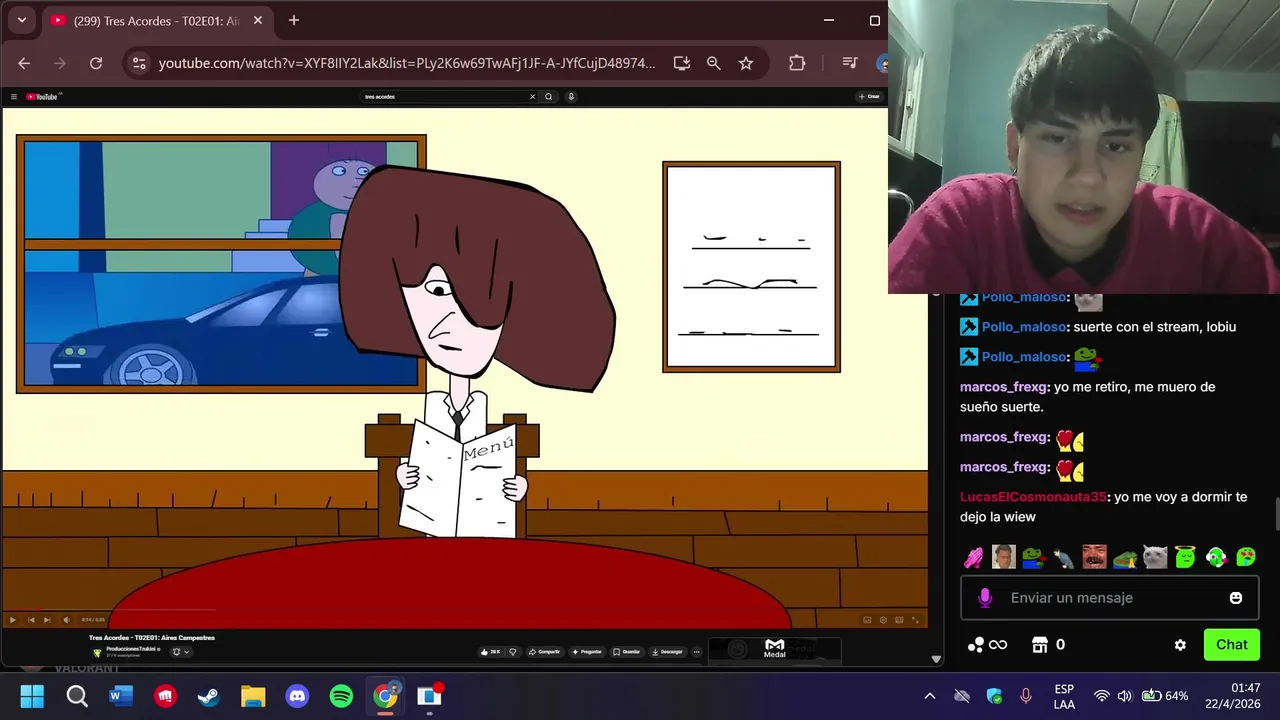Share the video via 'Compartir'
The height and width of the screenshot is (720, 1280).
tap(545, 652)
